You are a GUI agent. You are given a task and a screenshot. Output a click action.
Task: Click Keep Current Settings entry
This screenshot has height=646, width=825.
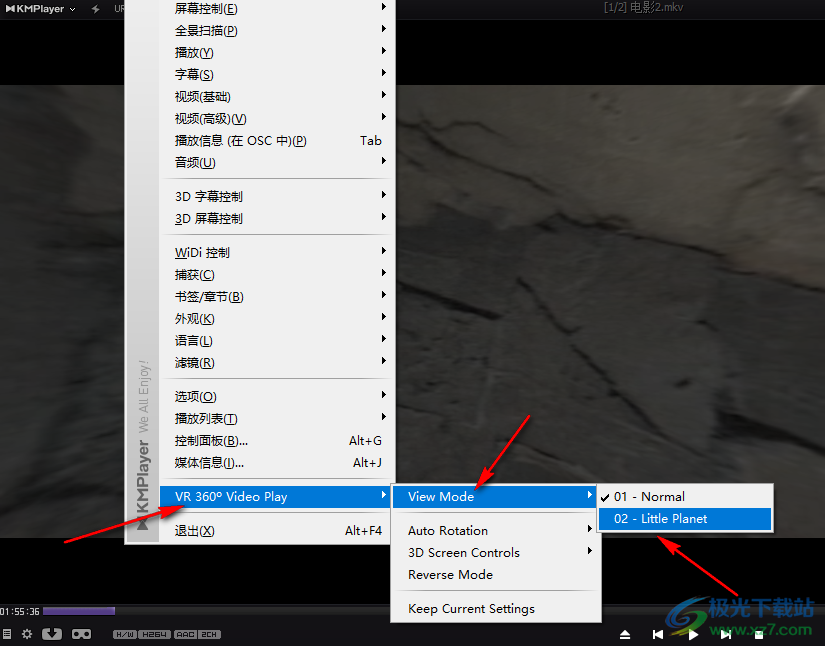[x=496, y=609]
